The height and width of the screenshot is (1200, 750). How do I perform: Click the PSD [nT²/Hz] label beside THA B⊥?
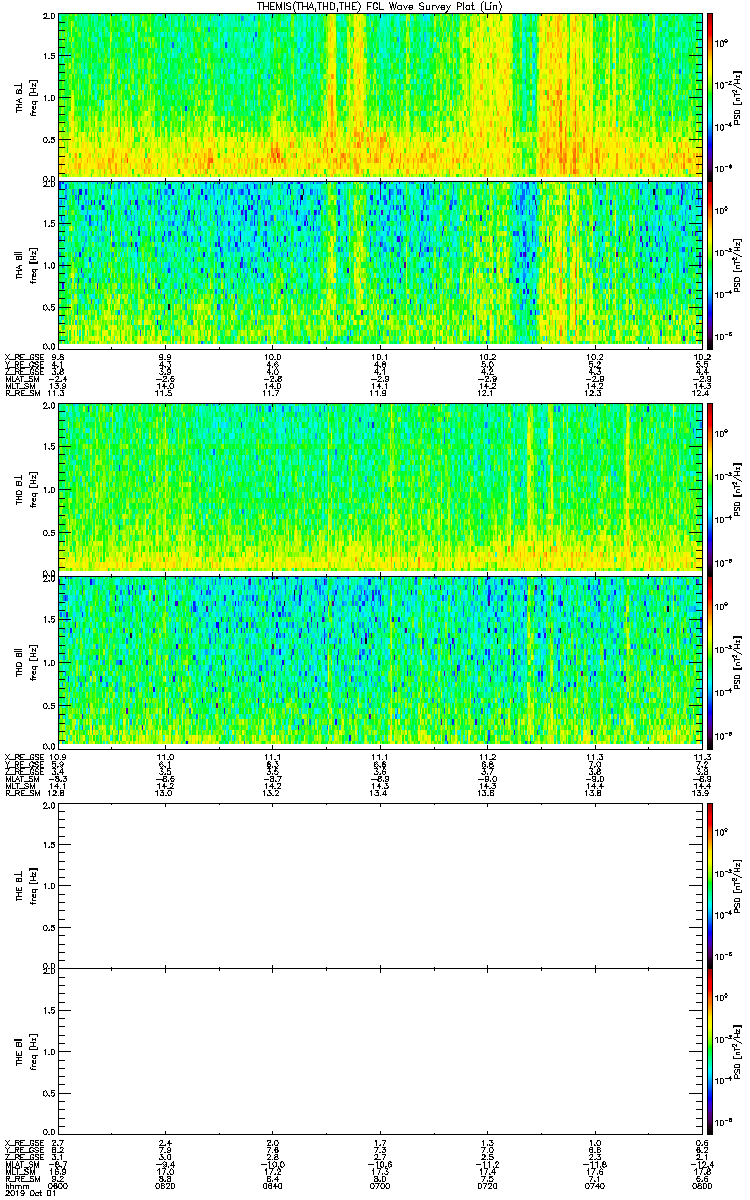(737, 96)
